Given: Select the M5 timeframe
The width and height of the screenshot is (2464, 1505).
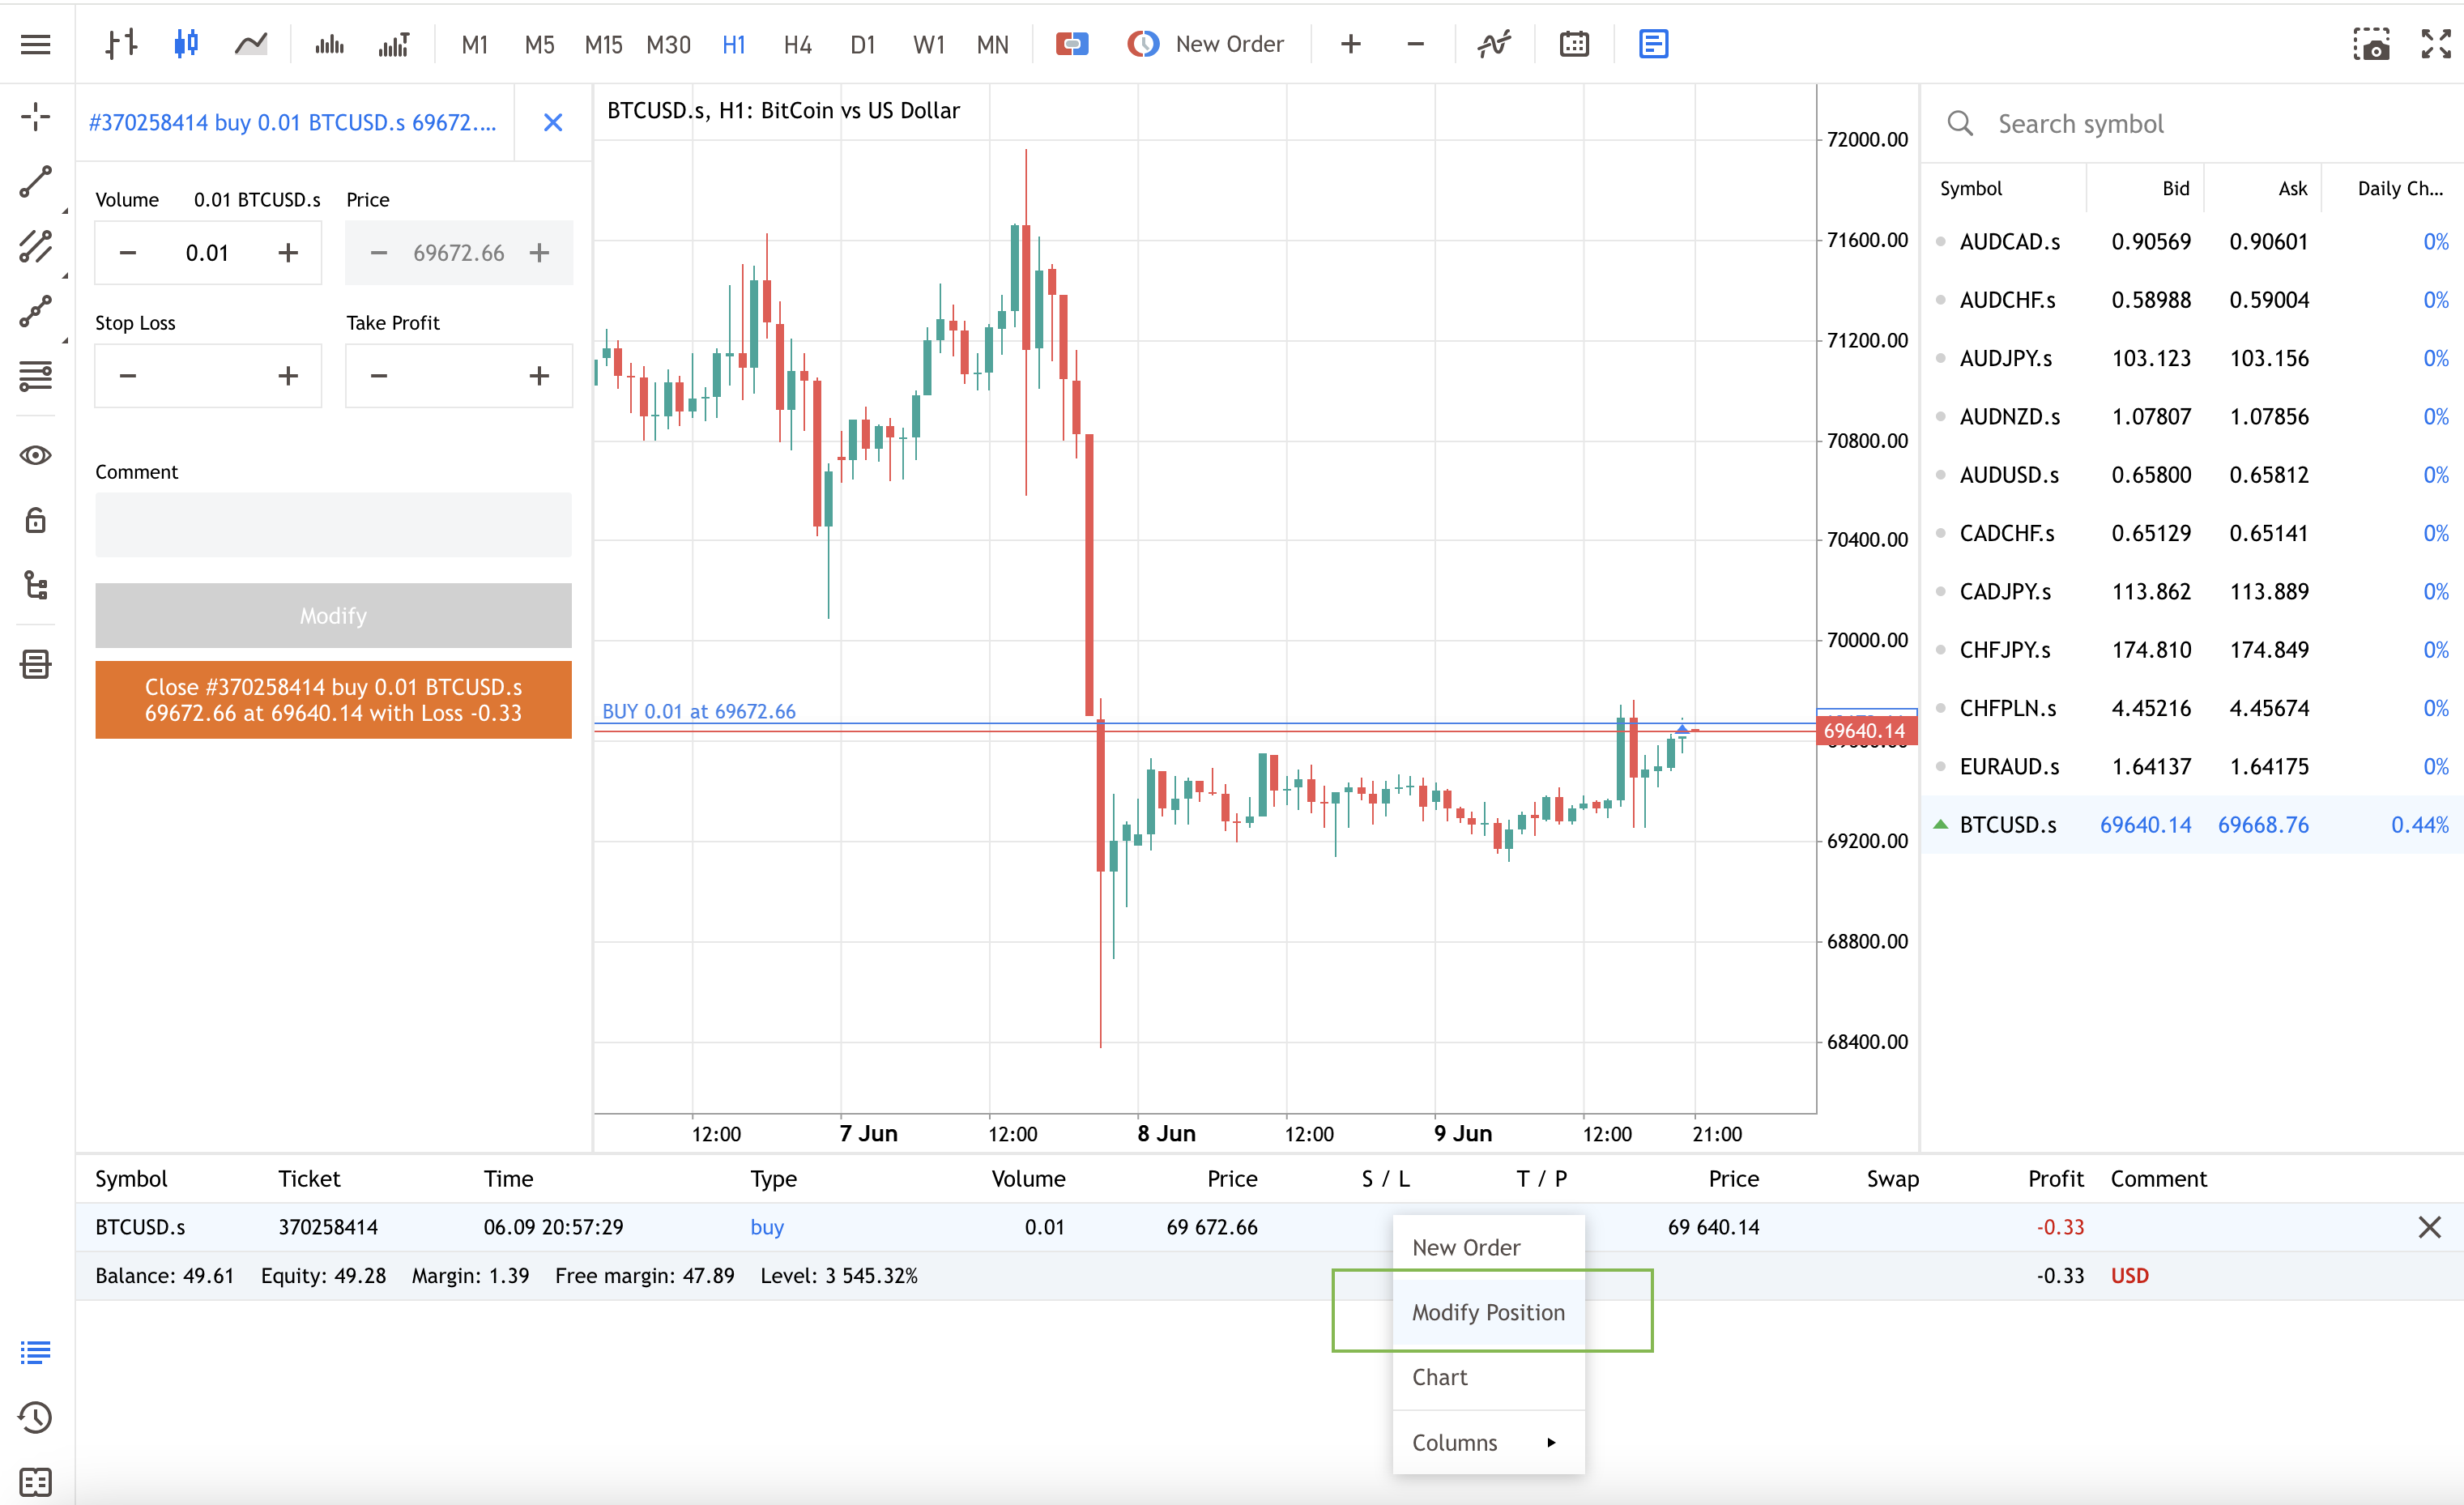Looking at the screenshot, I should (540, 44).
